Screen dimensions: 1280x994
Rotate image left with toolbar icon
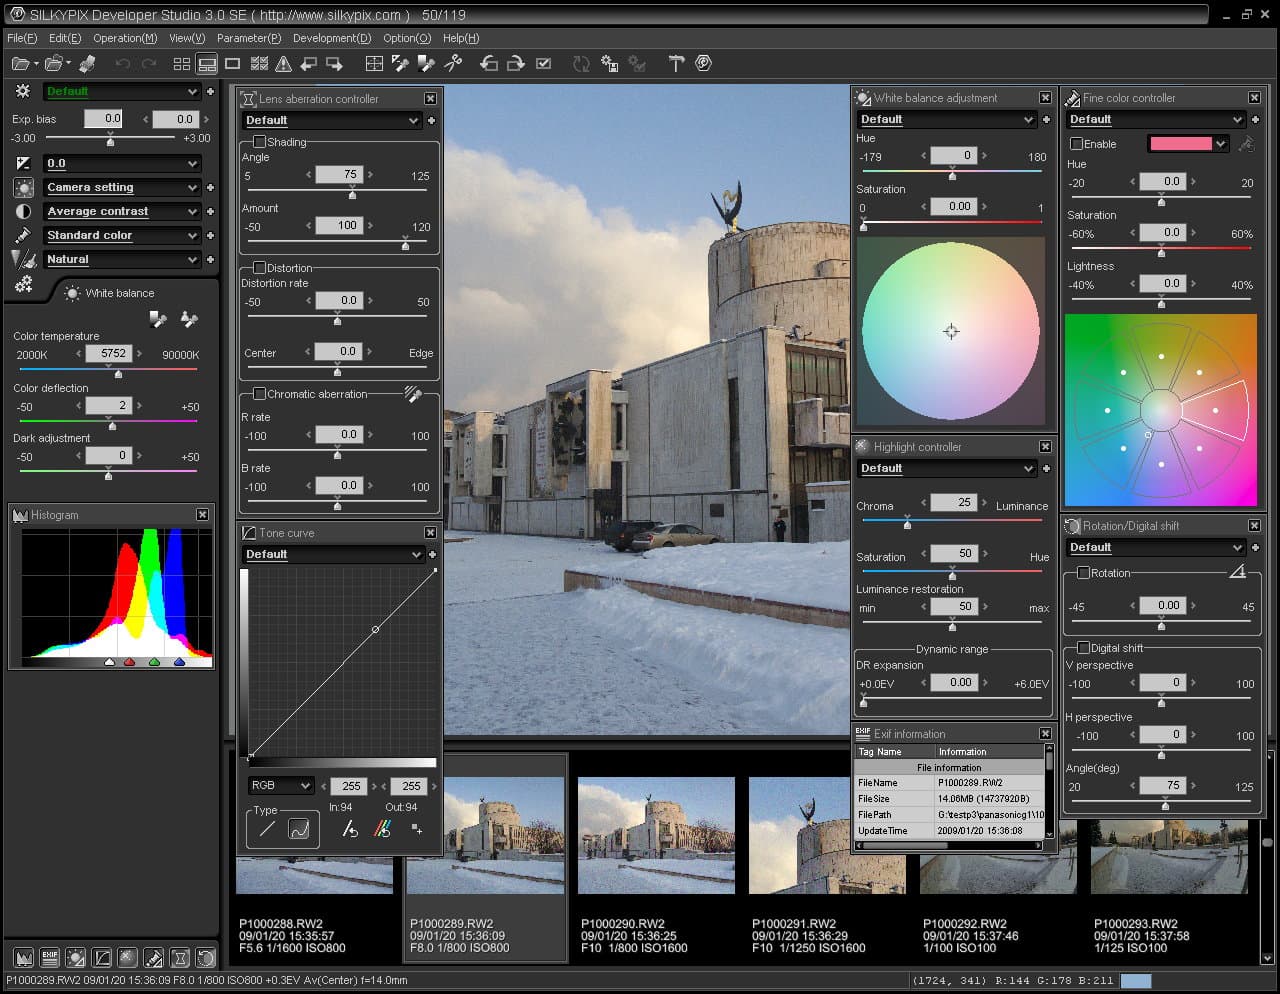click(489, 63)
